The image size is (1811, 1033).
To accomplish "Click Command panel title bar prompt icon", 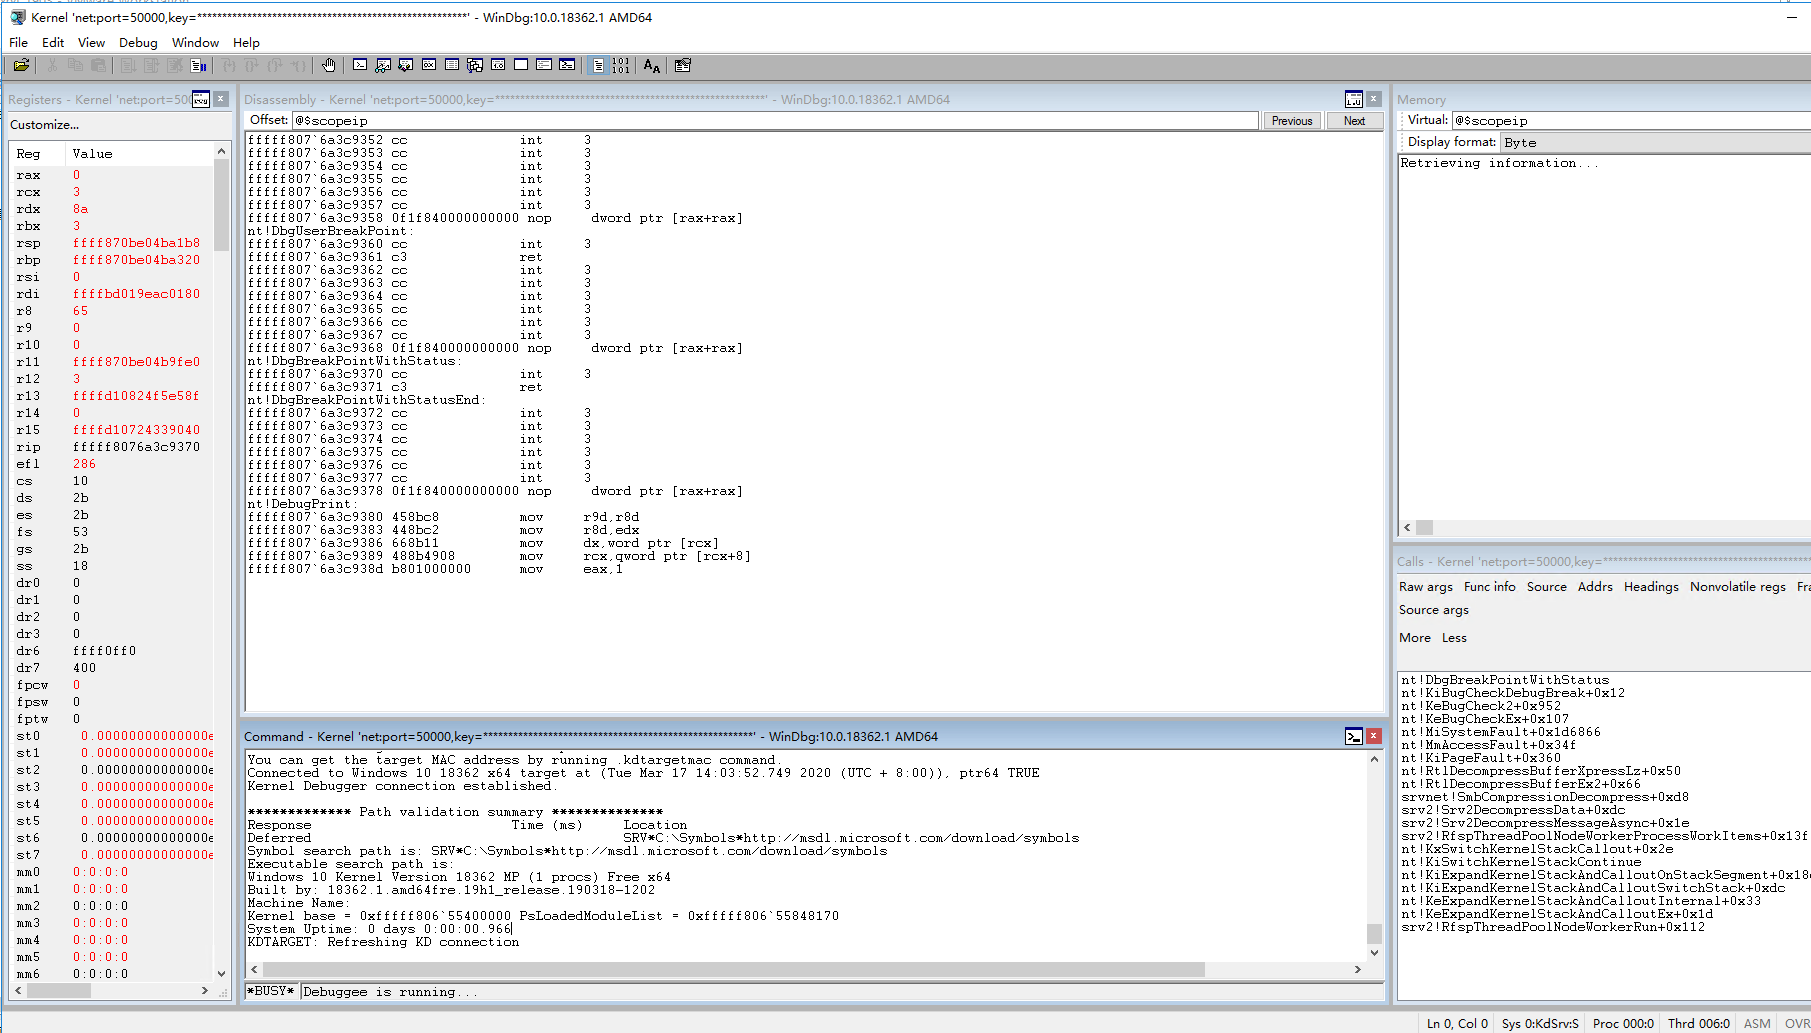I will coord(1354,736).
